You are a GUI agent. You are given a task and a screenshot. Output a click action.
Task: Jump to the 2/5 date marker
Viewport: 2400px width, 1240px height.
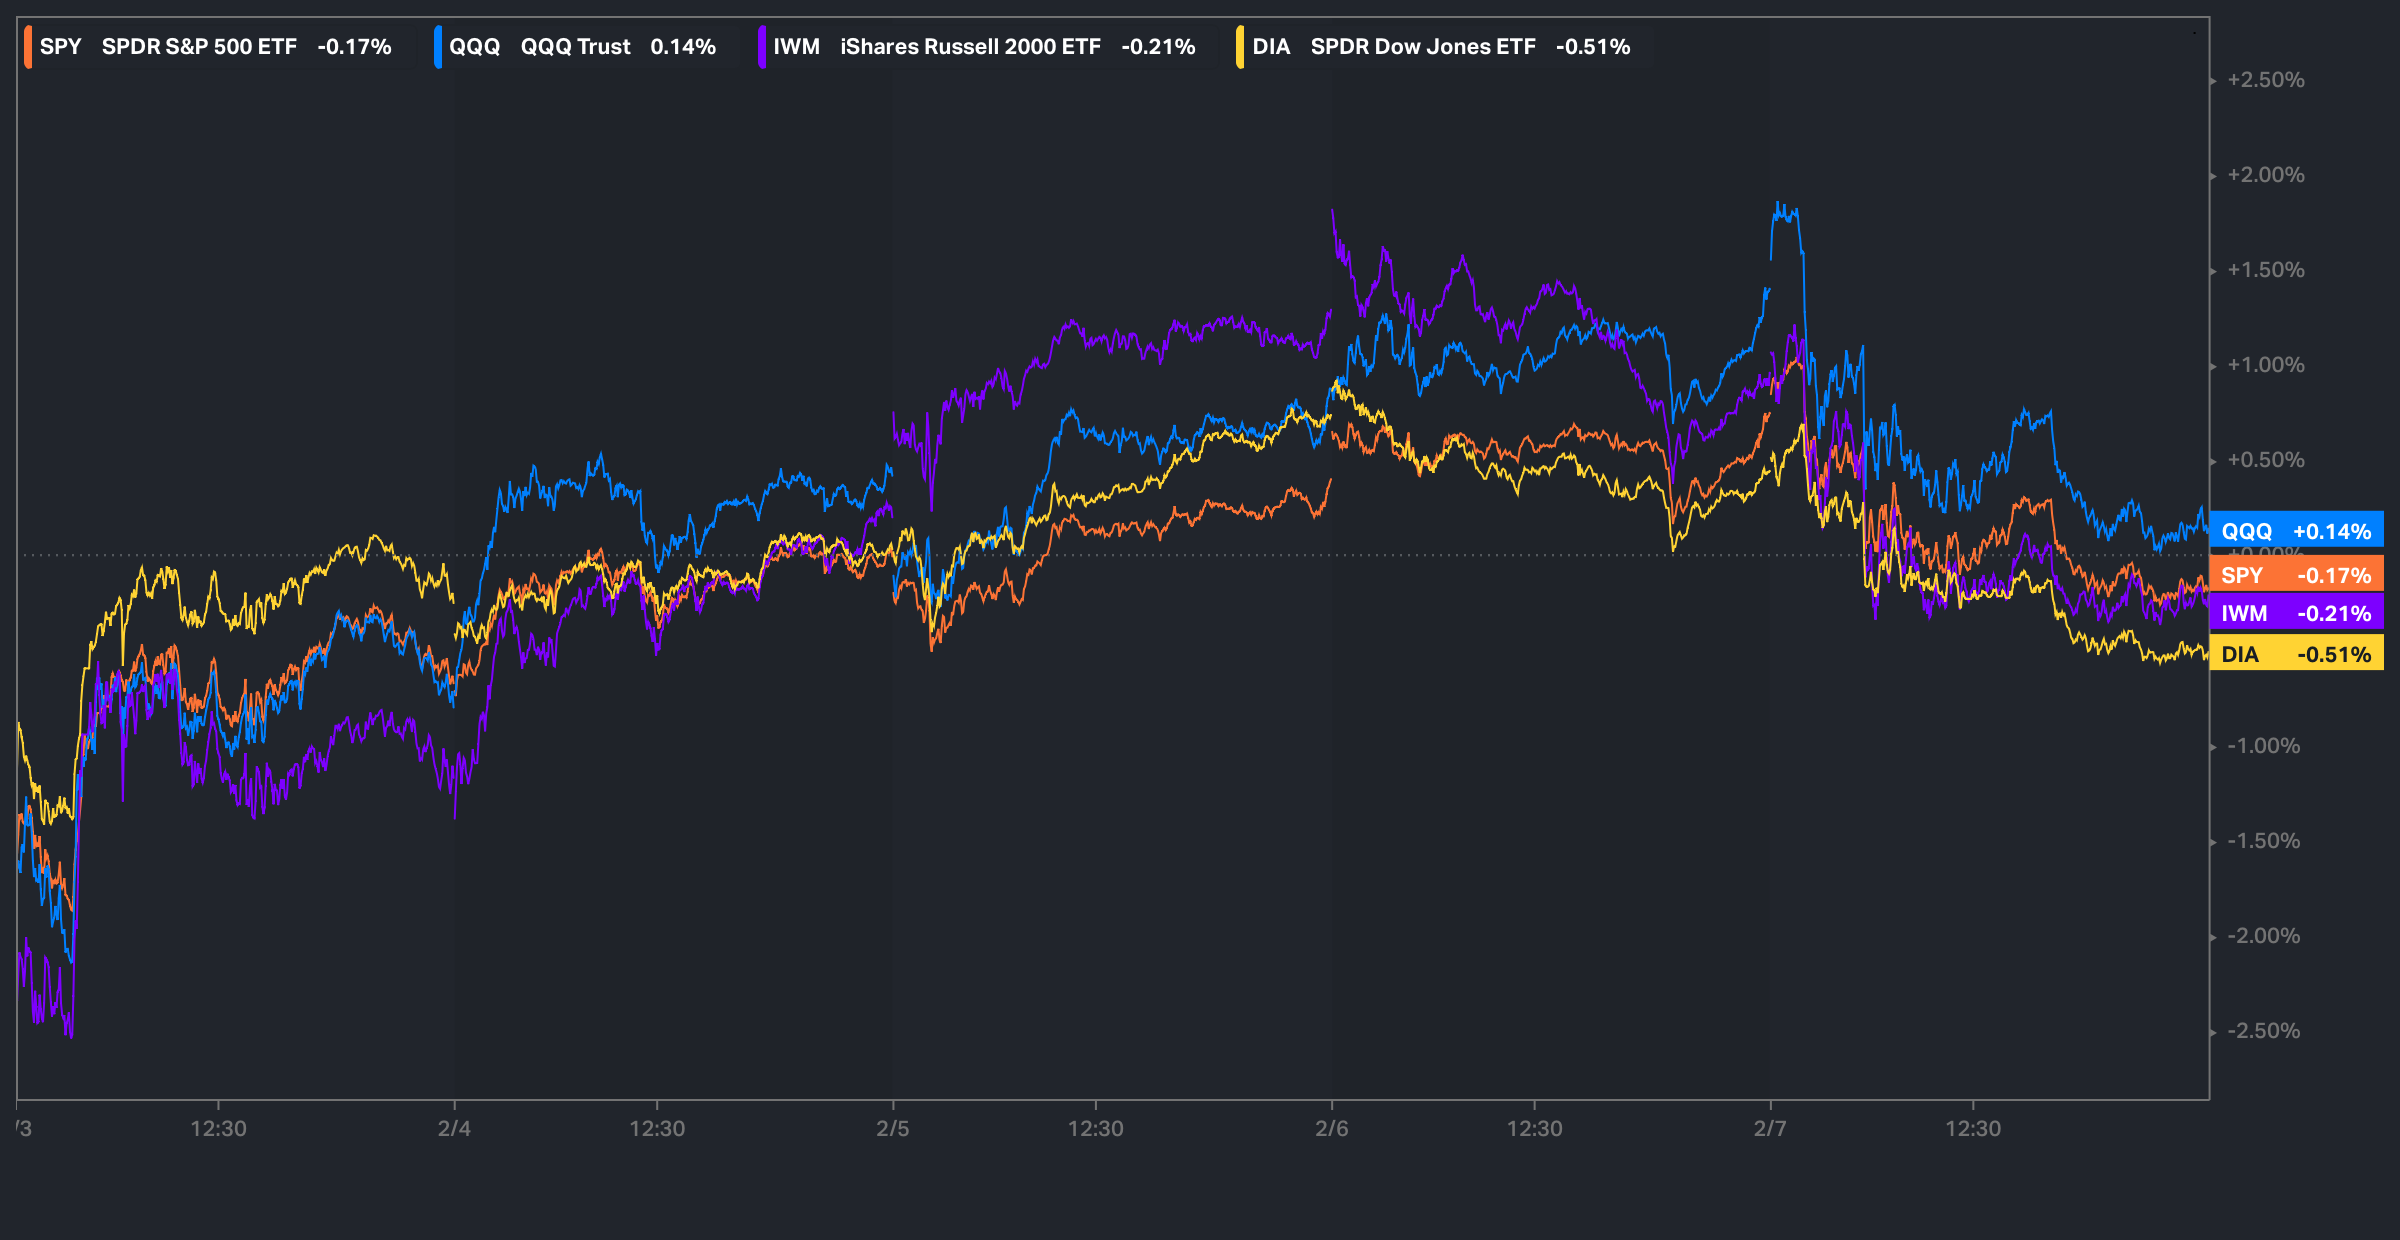[x=893, y=1128]
